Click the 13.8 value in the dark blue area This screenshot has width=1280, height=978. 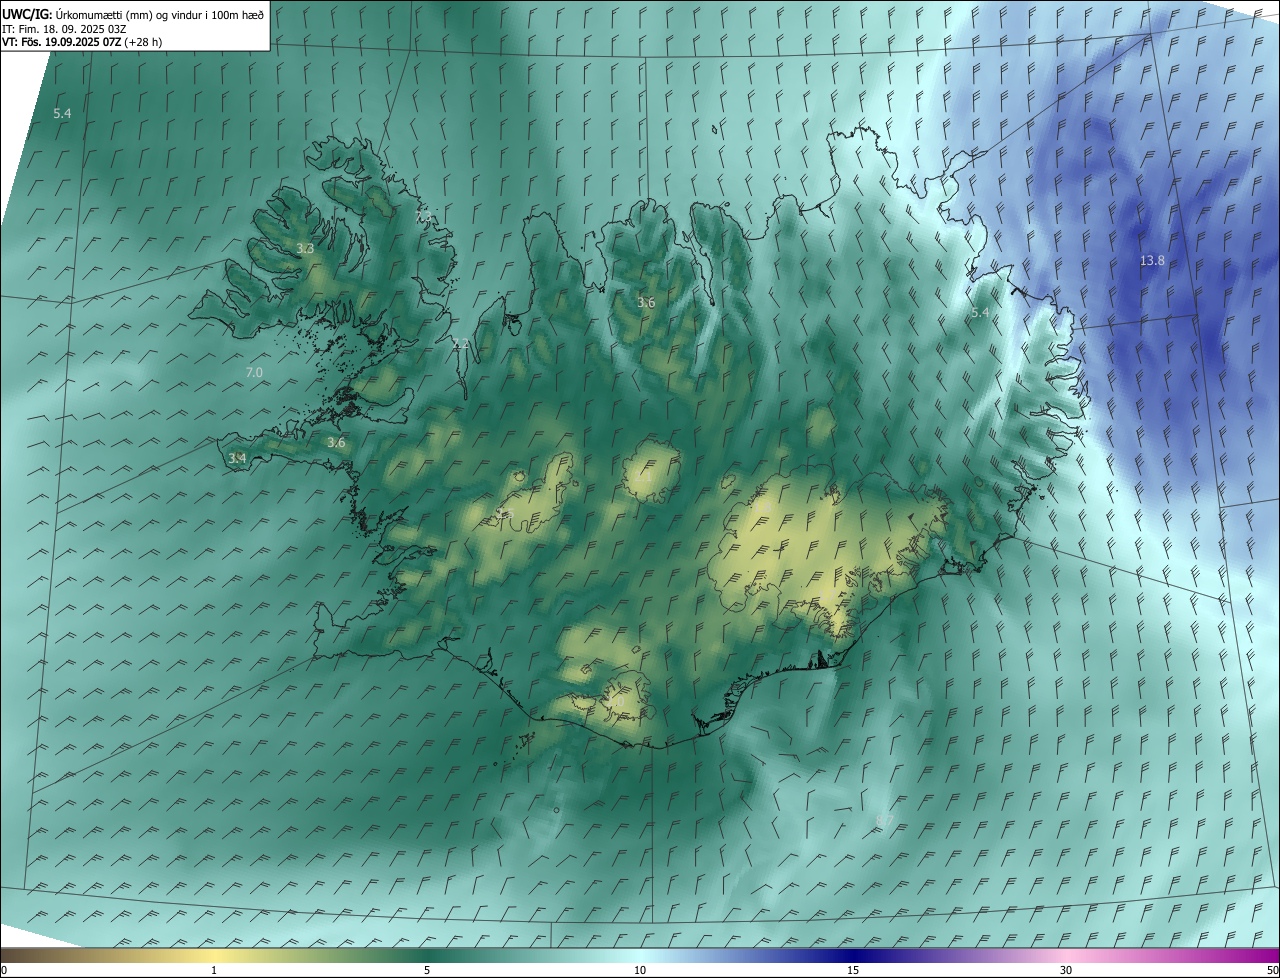tap(1152, 261)
